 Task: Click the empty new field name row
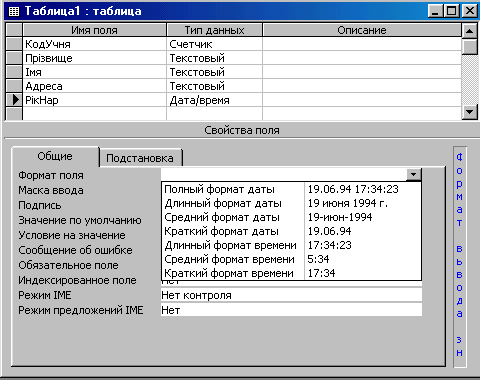click(95, 113)
